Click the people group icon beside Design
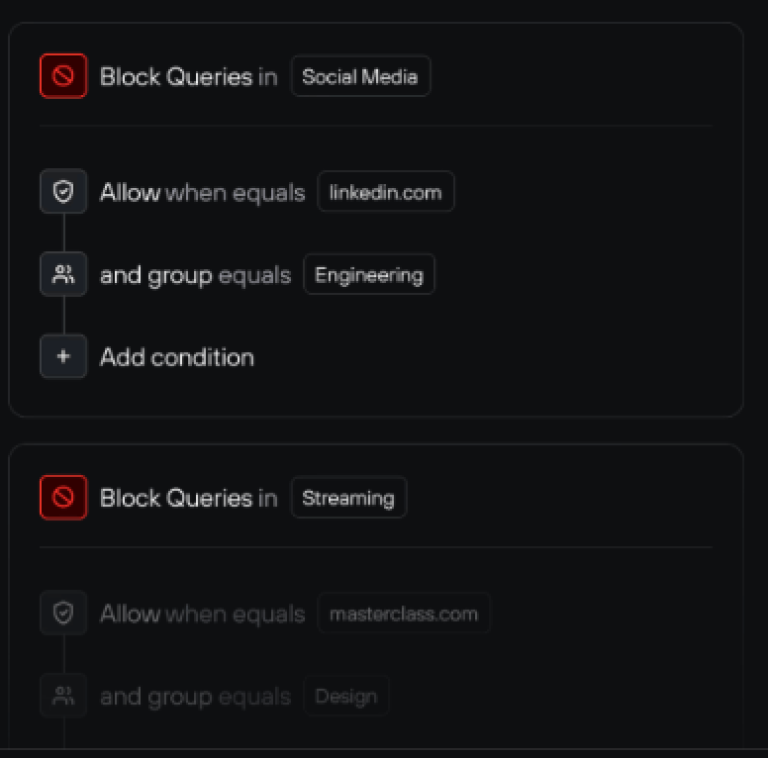 [x=63, y=696]
